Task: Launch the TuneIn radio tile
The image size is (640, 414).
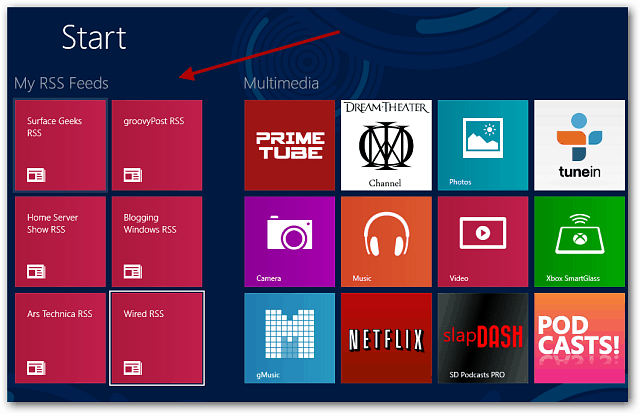Action: 579,145
